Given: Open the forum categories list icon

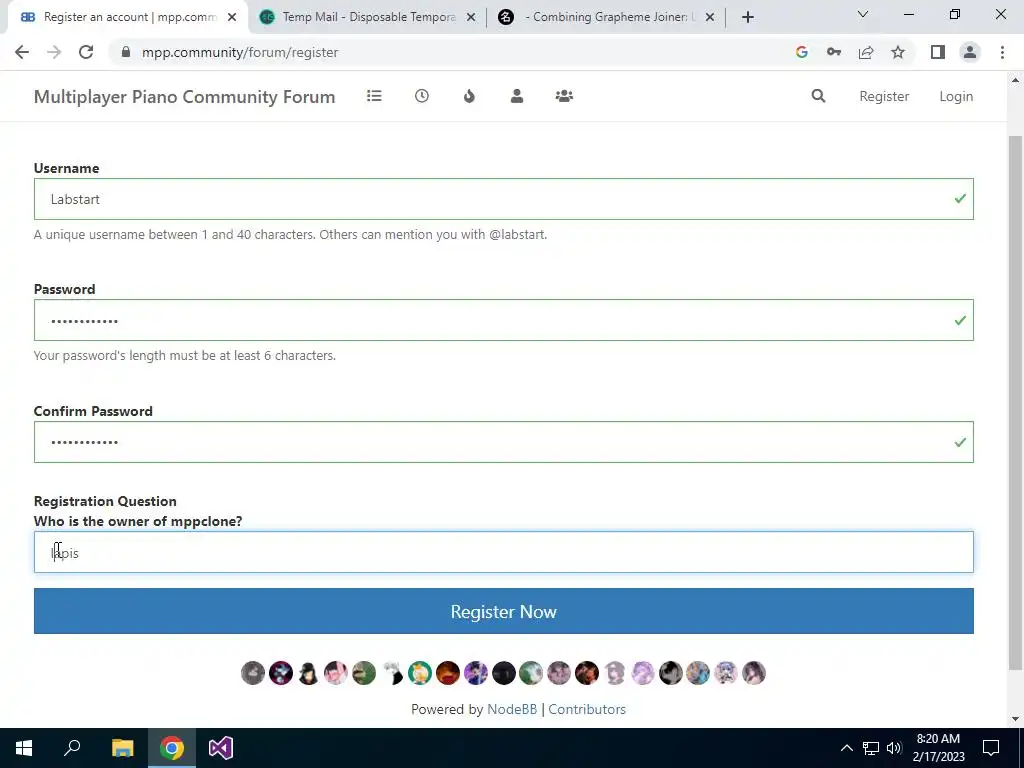Looking at the screenshot, I should pos(374,96).
